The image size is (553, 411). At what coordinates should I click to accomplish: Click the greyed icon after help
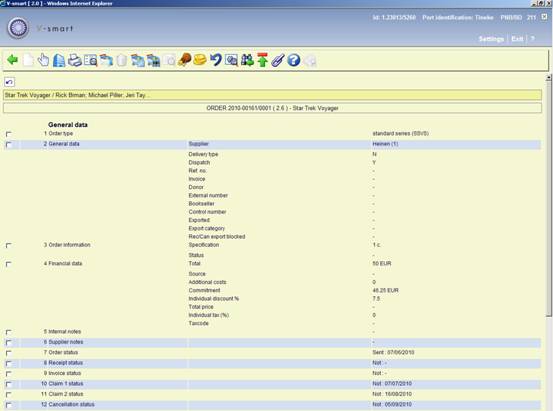pos(310,61)
